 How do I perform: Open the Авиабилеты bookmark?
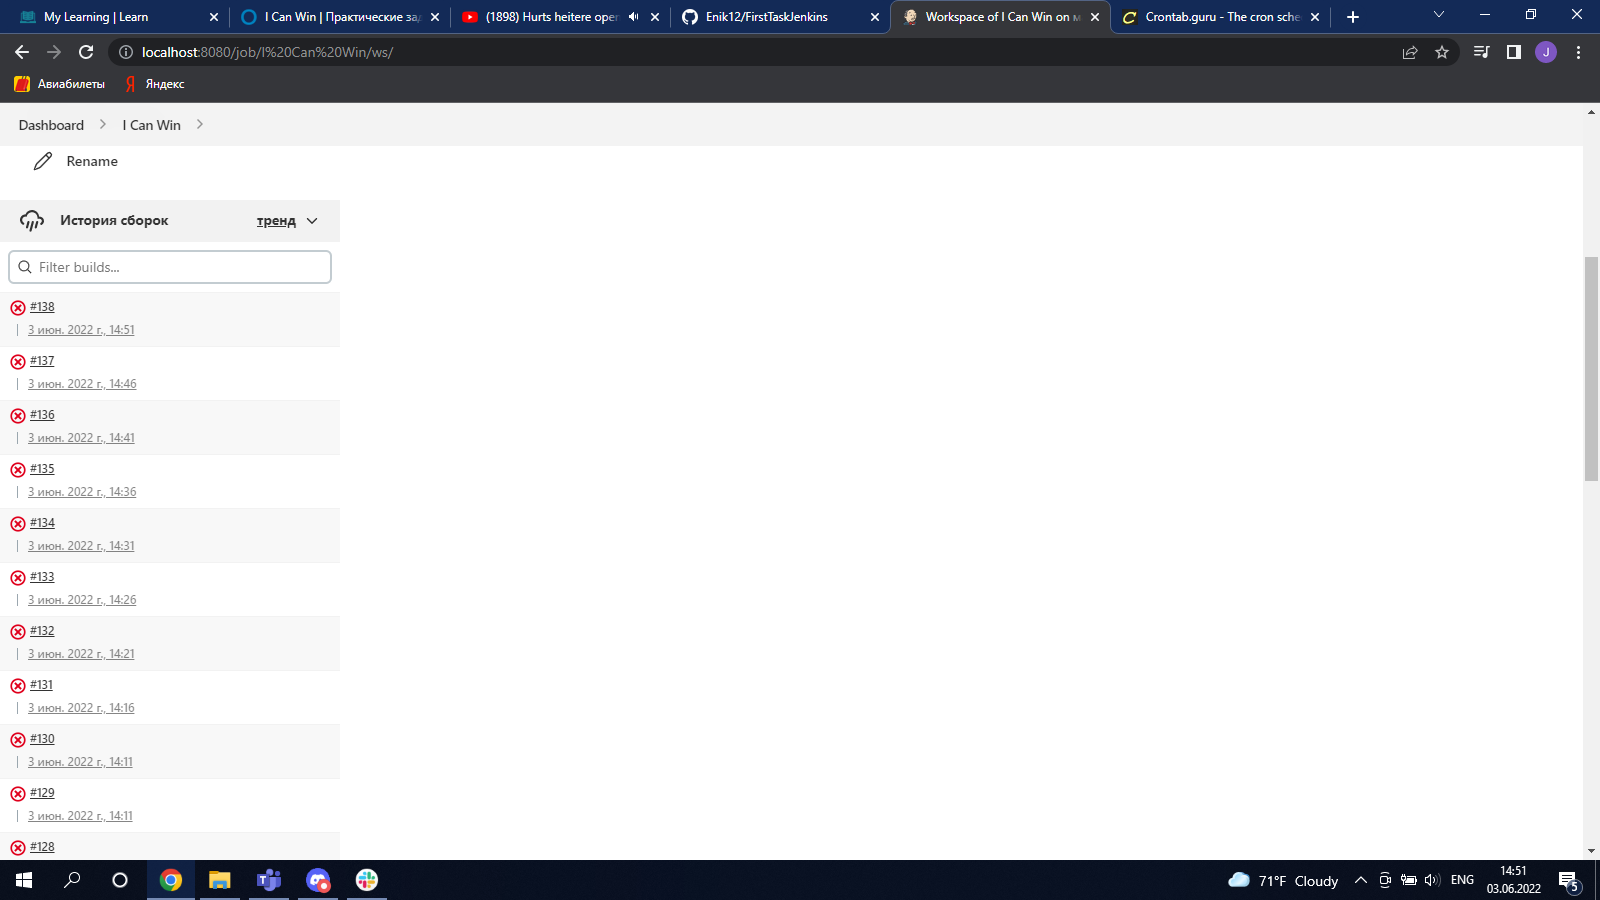tap(60, 84)
